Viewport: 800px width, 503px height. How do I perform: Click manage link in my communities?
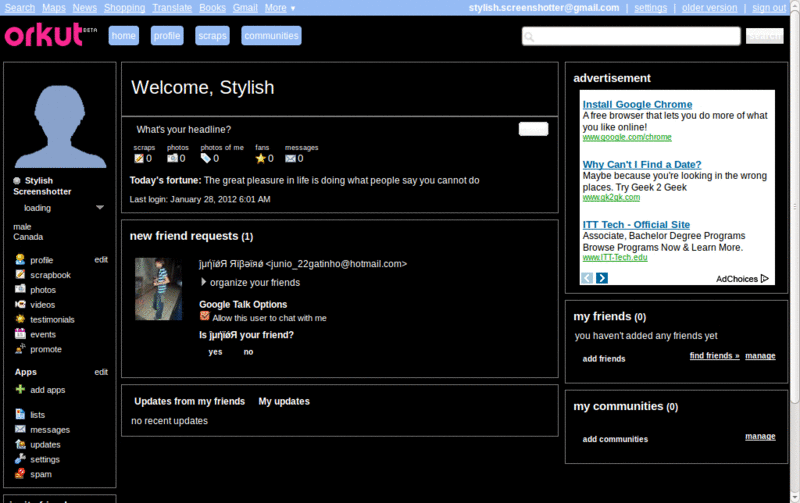point(760,436)
